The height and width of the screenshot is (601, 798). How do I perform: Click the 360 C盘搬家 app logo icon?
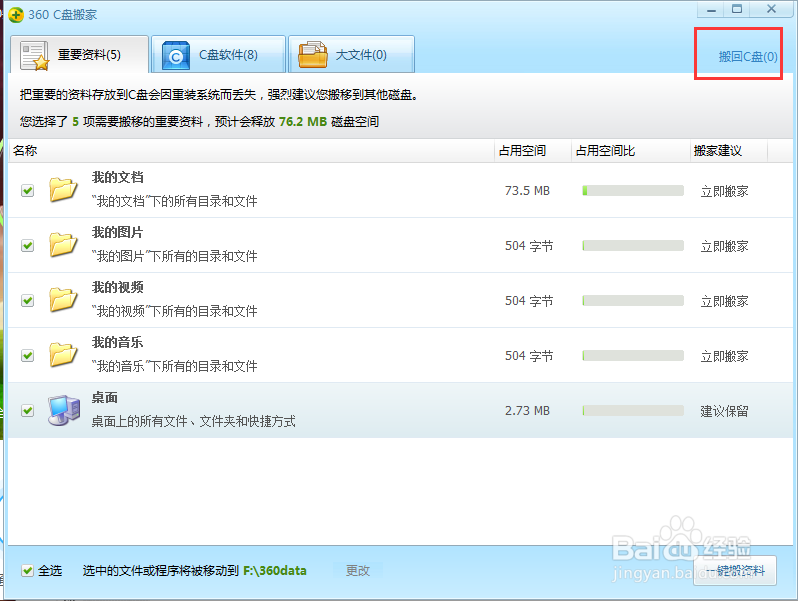[x=16, y=15]
